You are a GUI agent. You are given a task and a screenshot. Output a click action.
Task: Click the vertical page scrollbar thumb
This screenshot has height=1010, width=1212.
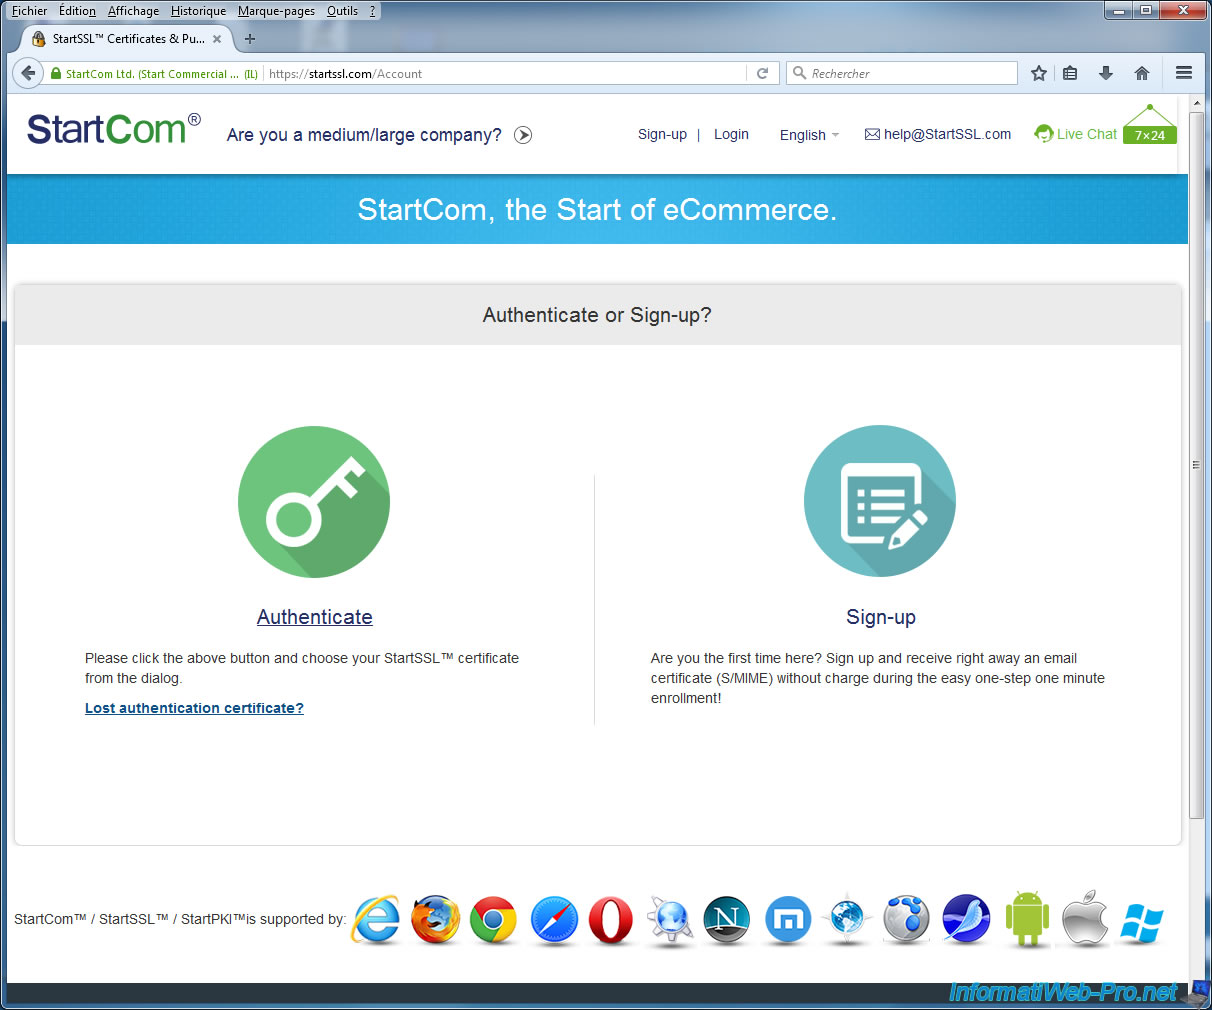coord(1196,466)
